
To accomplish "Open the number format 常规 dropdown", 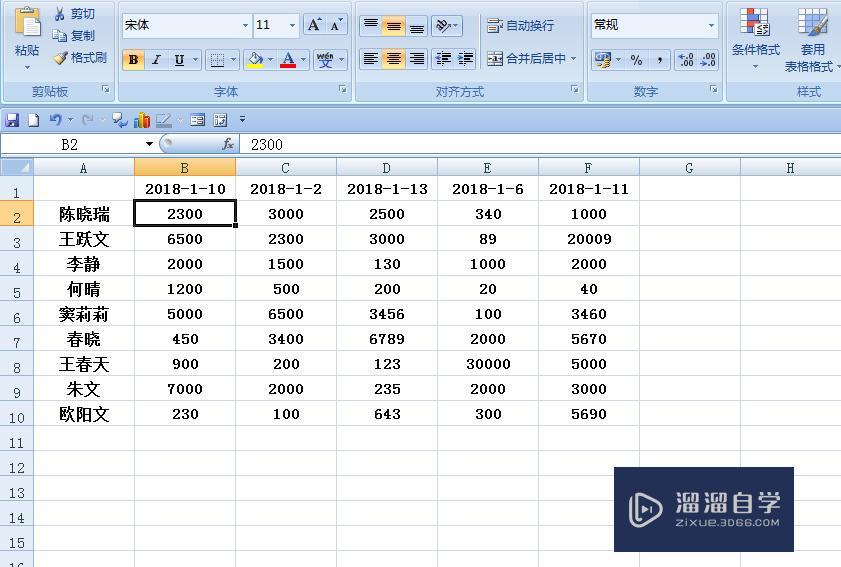I will tap(711, 25).
